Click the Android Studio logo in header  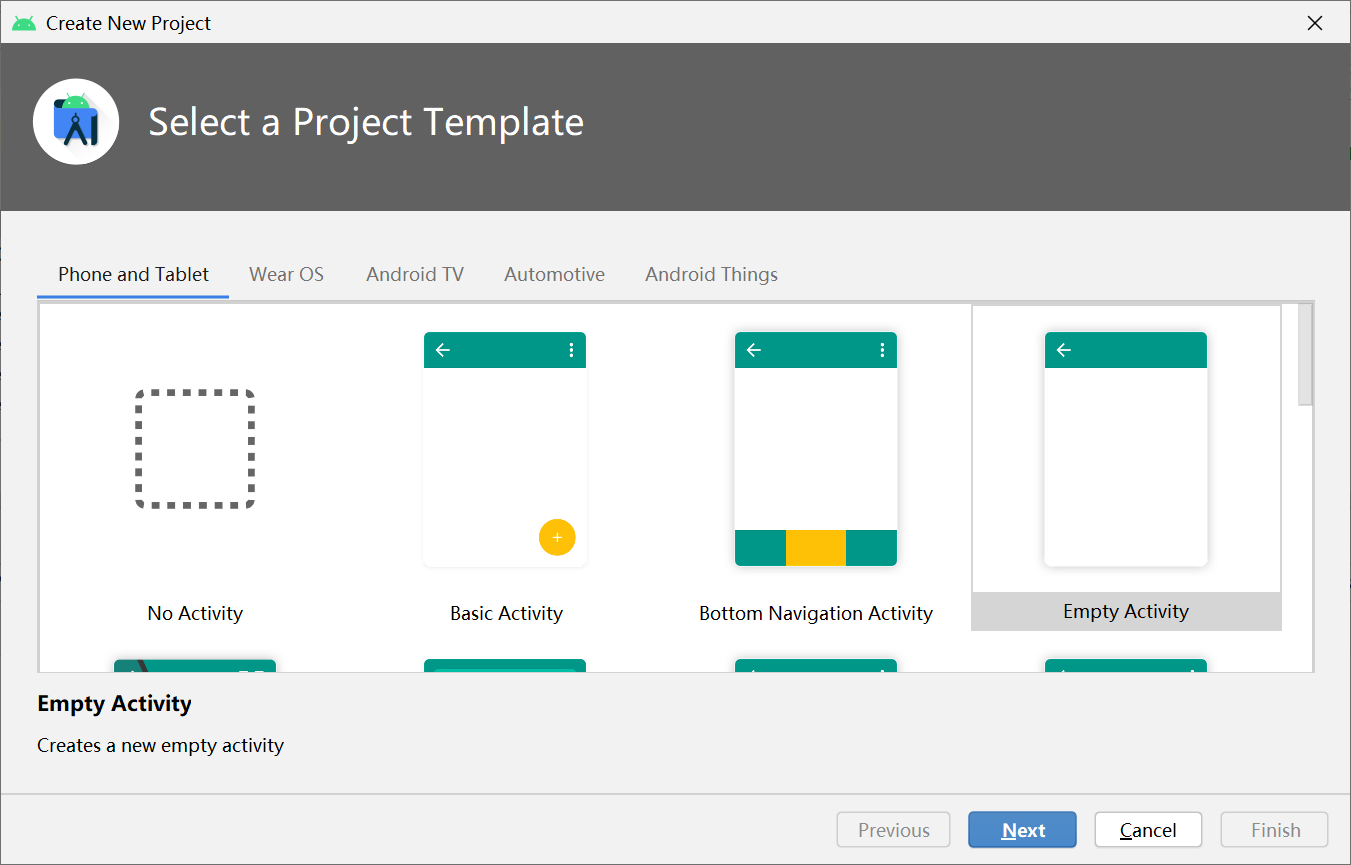[x=76, y=122]
